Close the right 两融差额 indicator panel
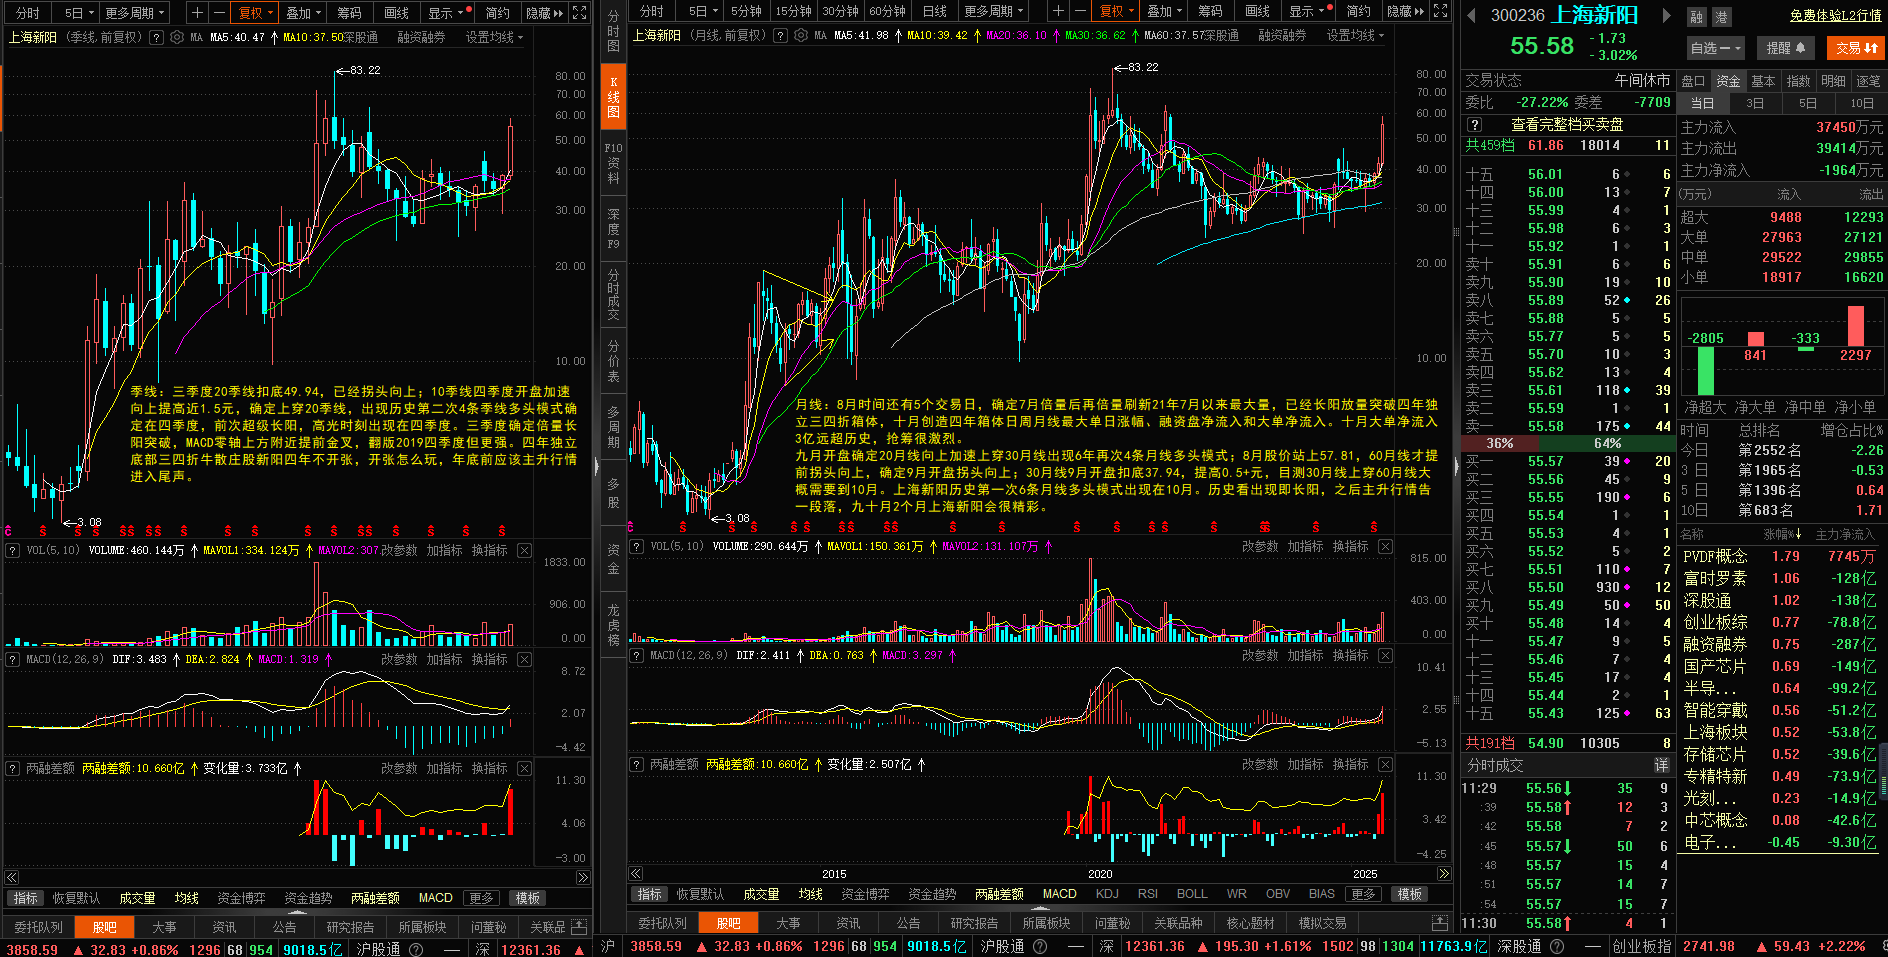1888x957 pixels. [1385, 765]
